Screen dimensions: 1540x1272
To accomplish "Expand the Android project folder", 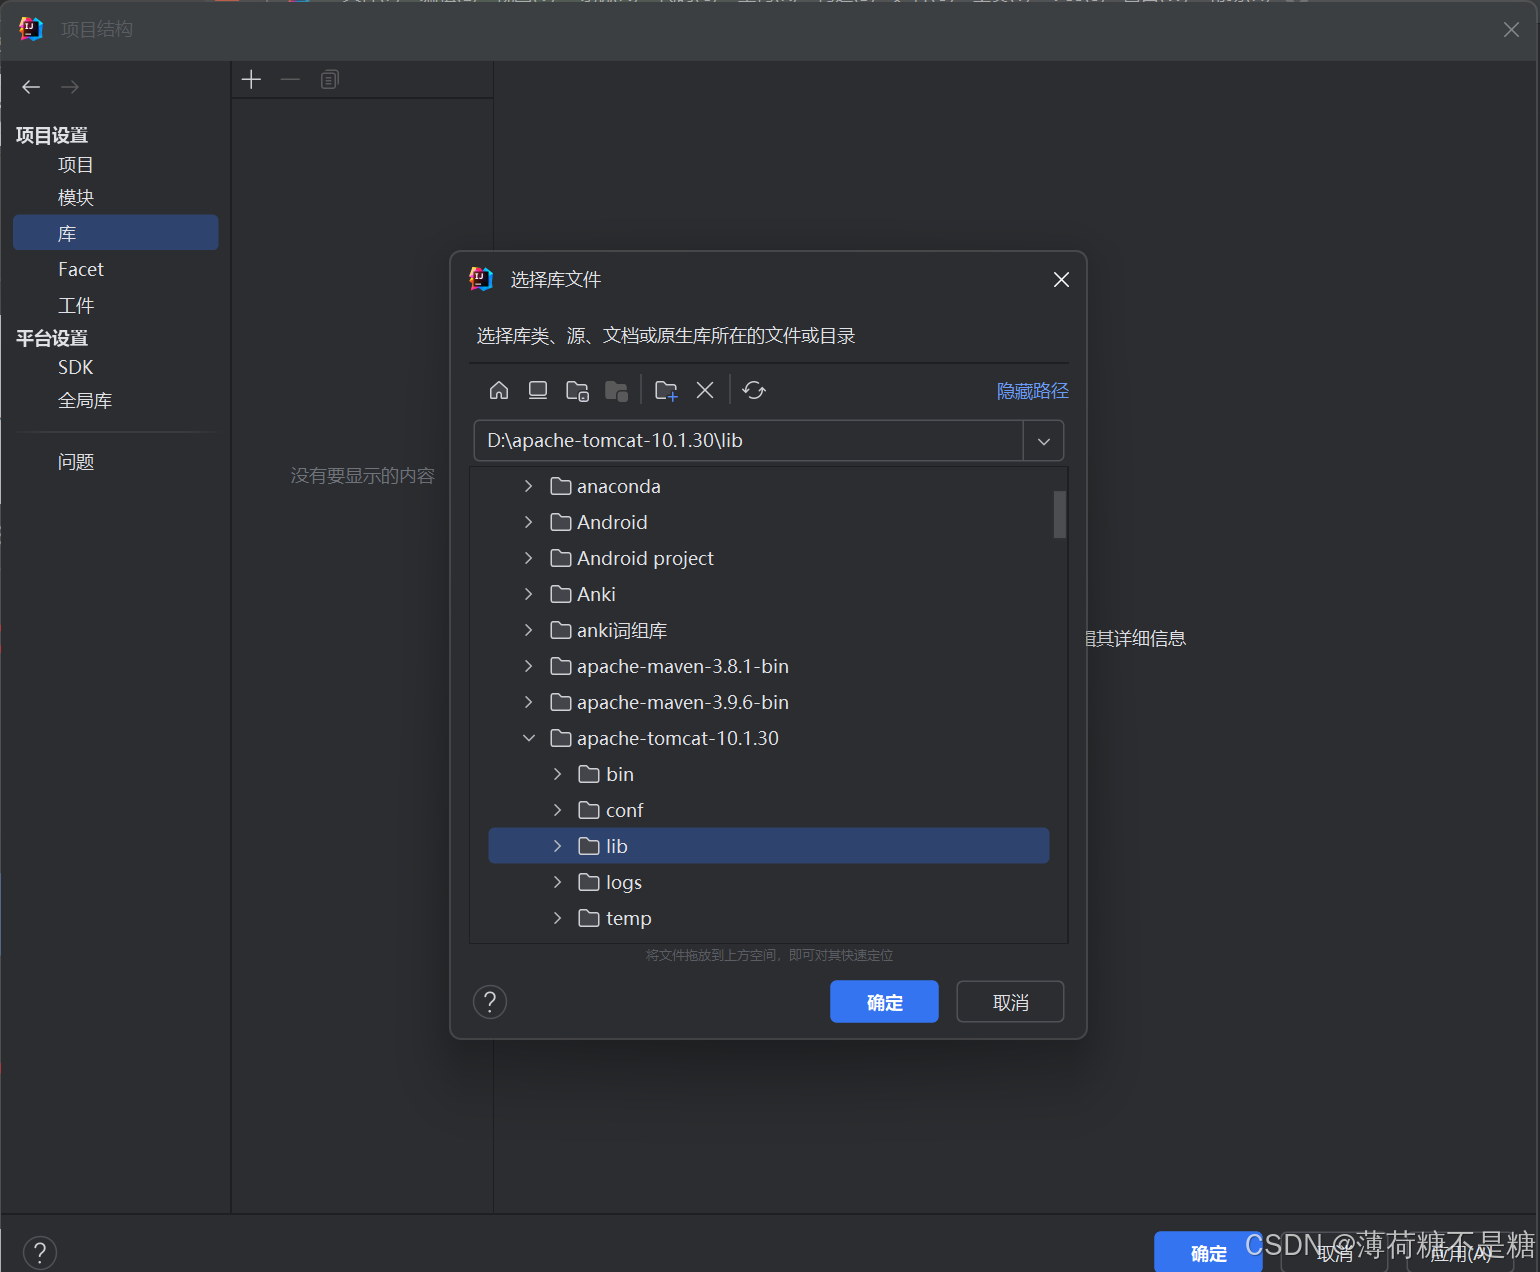I will [x=528, y=558].
